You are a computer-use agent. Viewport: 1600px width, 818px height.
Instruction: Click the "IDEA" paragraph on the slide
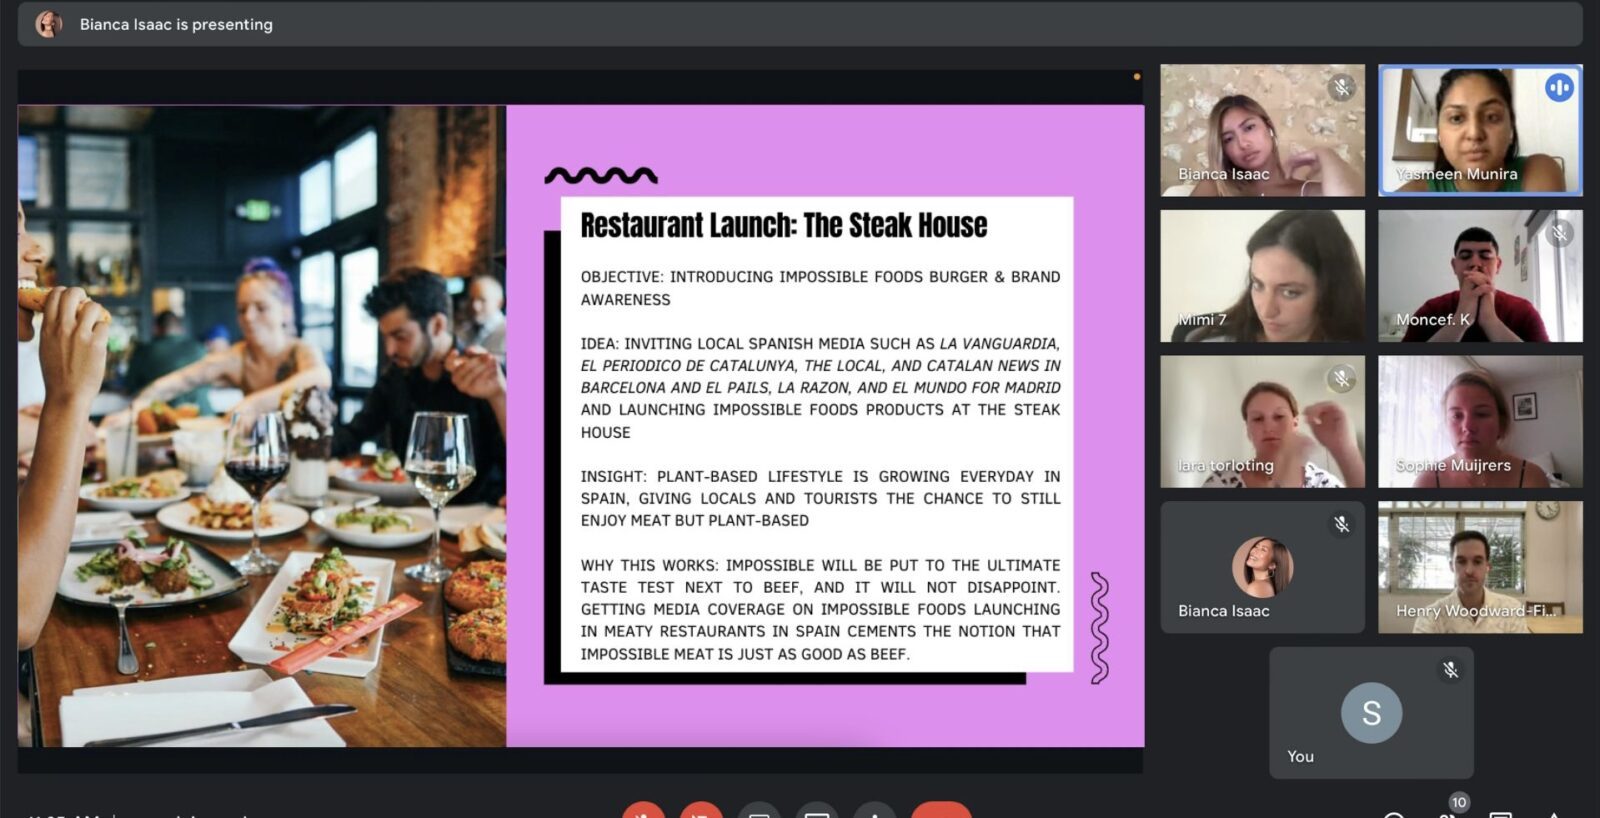(x=820, y=388)
